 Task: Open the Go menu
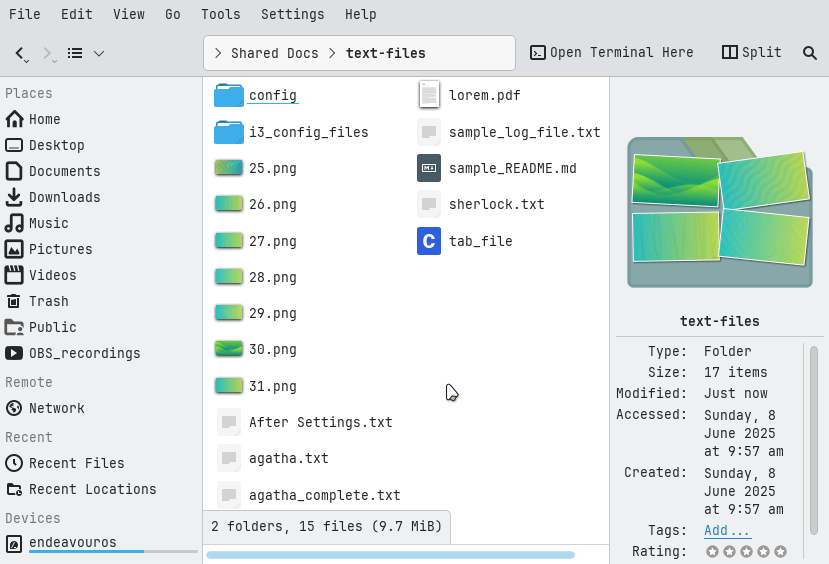tap(172, 14)
